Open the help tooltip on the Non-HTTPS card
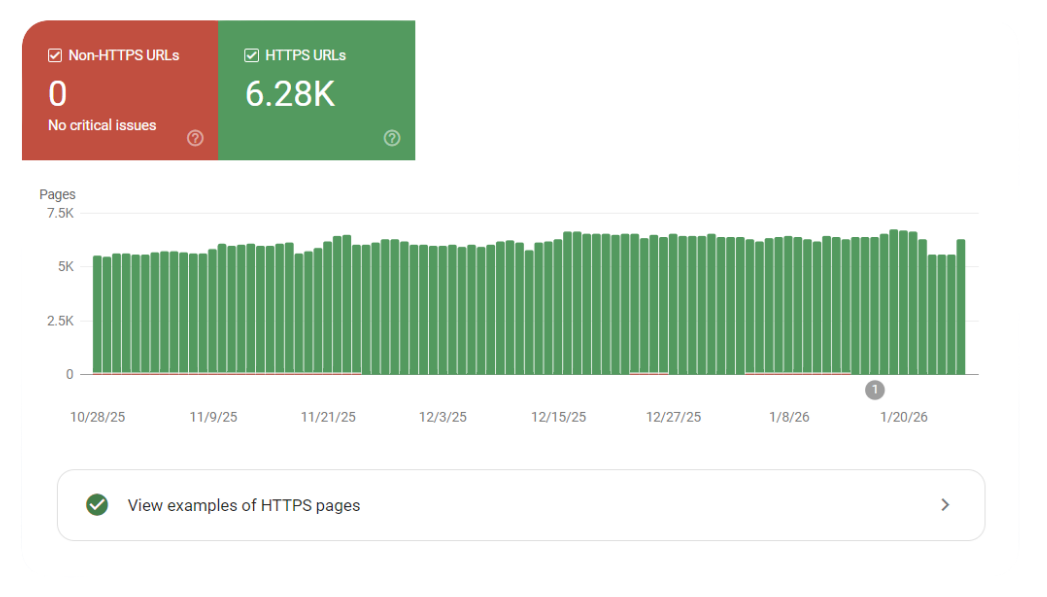Viewport: 1047px width, 597px height. 196,138
